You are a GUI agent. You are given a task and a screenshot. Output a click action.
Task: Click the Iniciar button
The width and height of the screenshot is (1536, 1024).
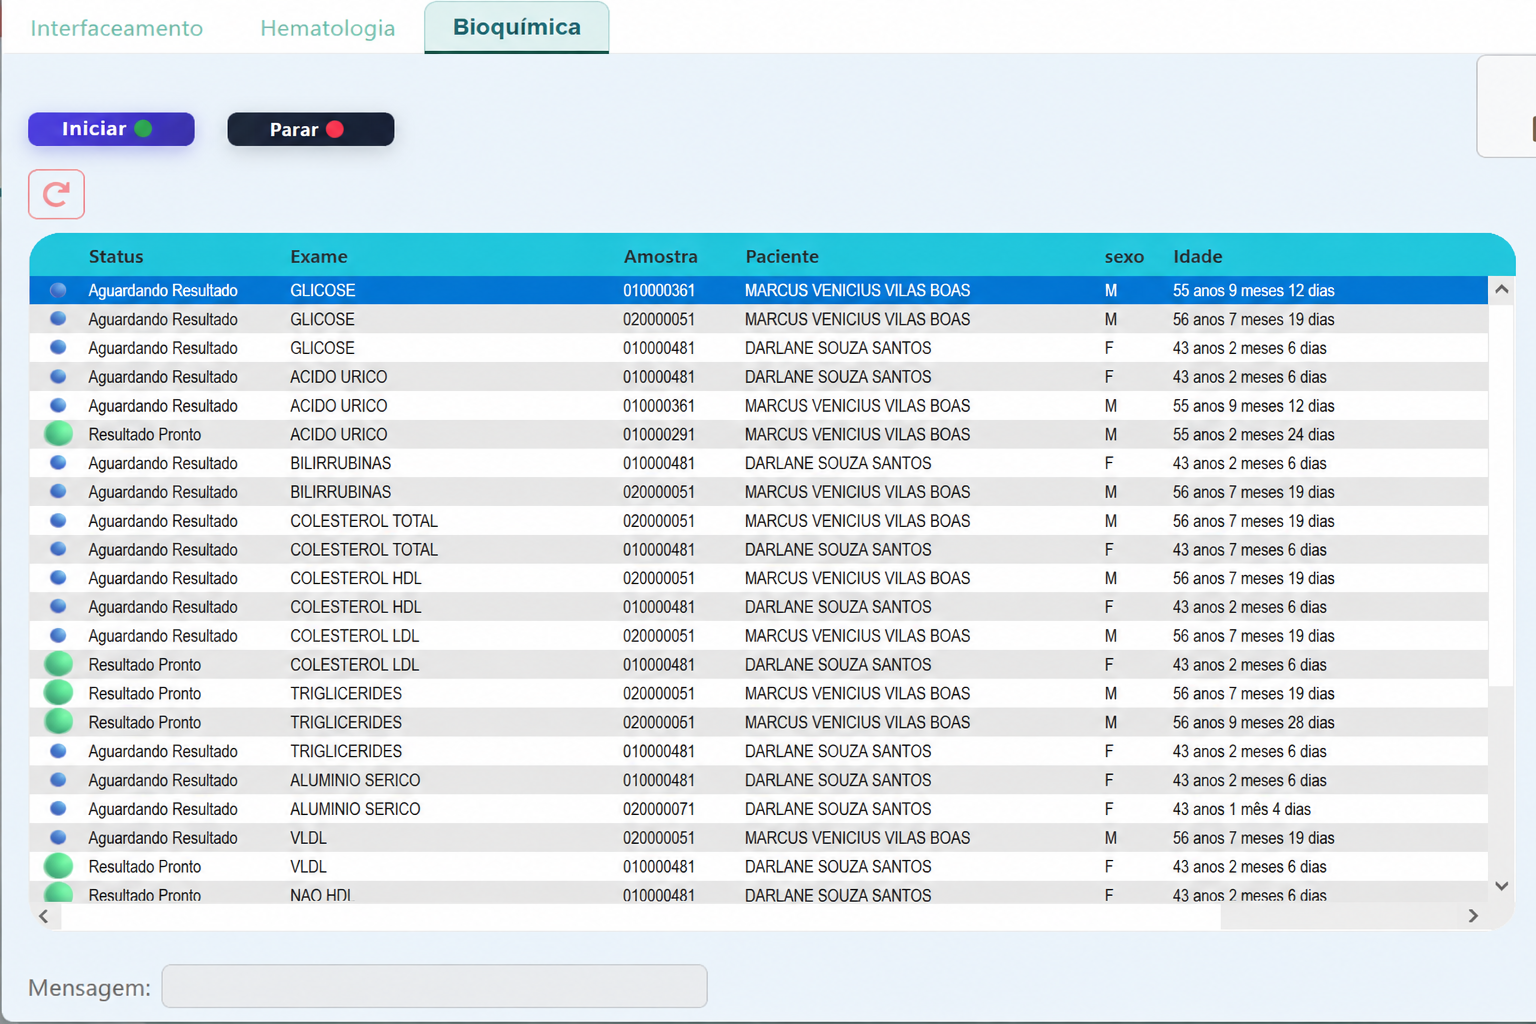click(111, 129)
